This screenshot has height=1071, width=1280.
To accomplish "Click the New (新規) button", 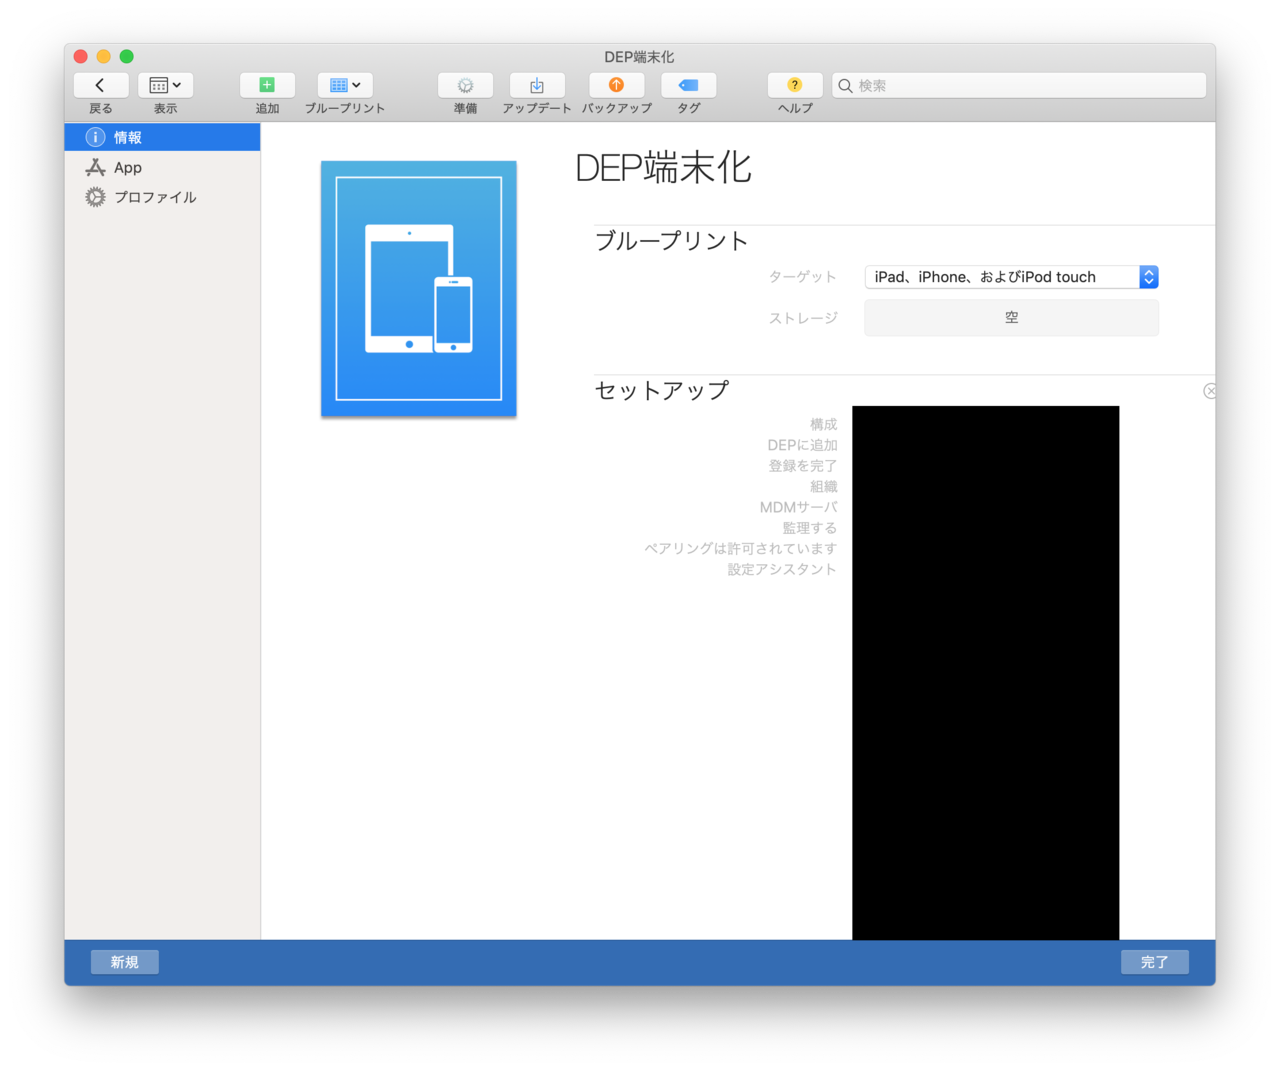I will [x=125, y=962].
